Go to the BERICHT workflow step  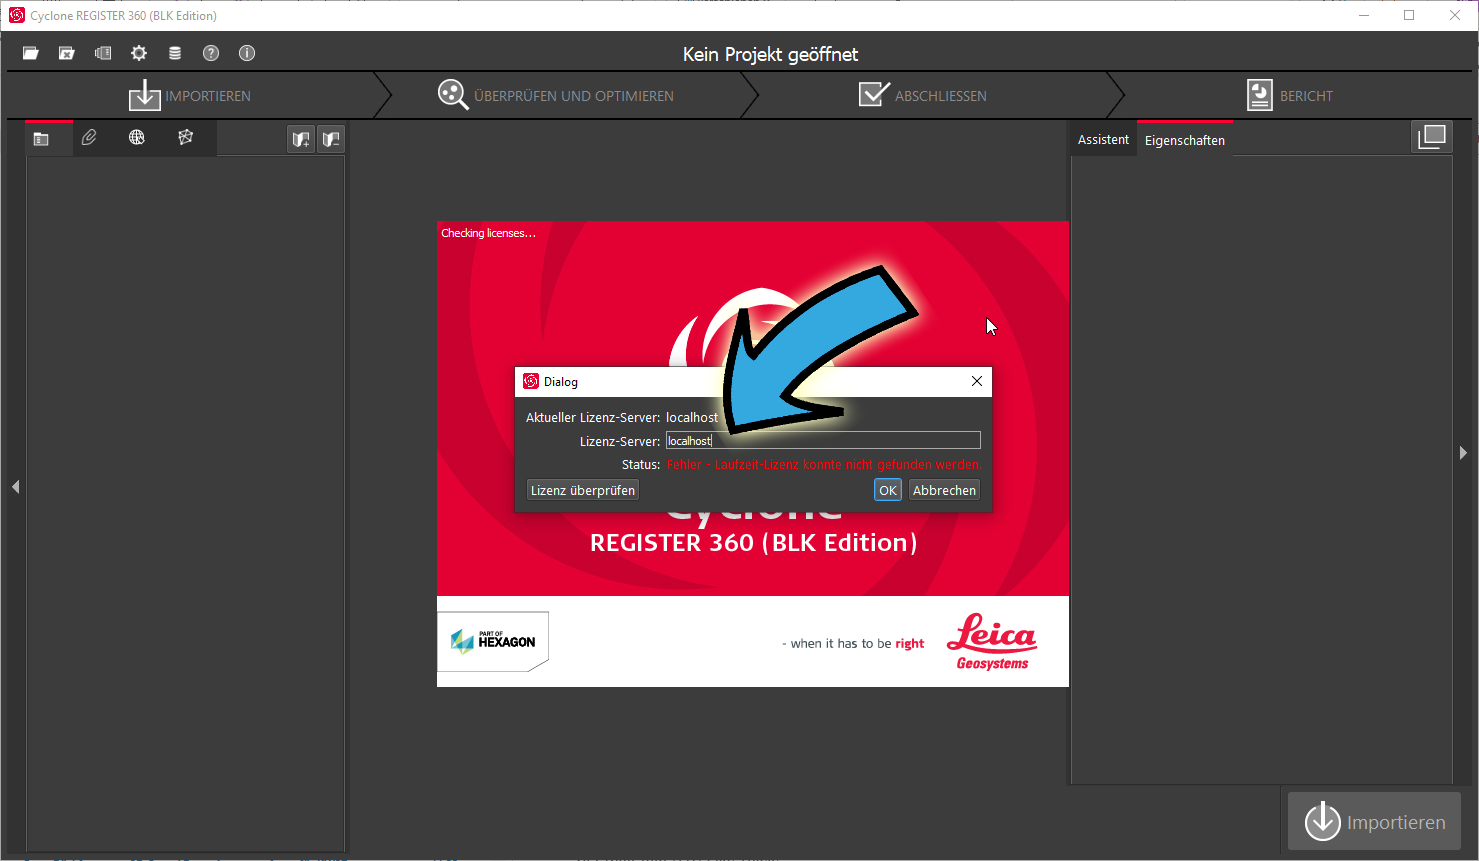click(x=1290, y=96)
